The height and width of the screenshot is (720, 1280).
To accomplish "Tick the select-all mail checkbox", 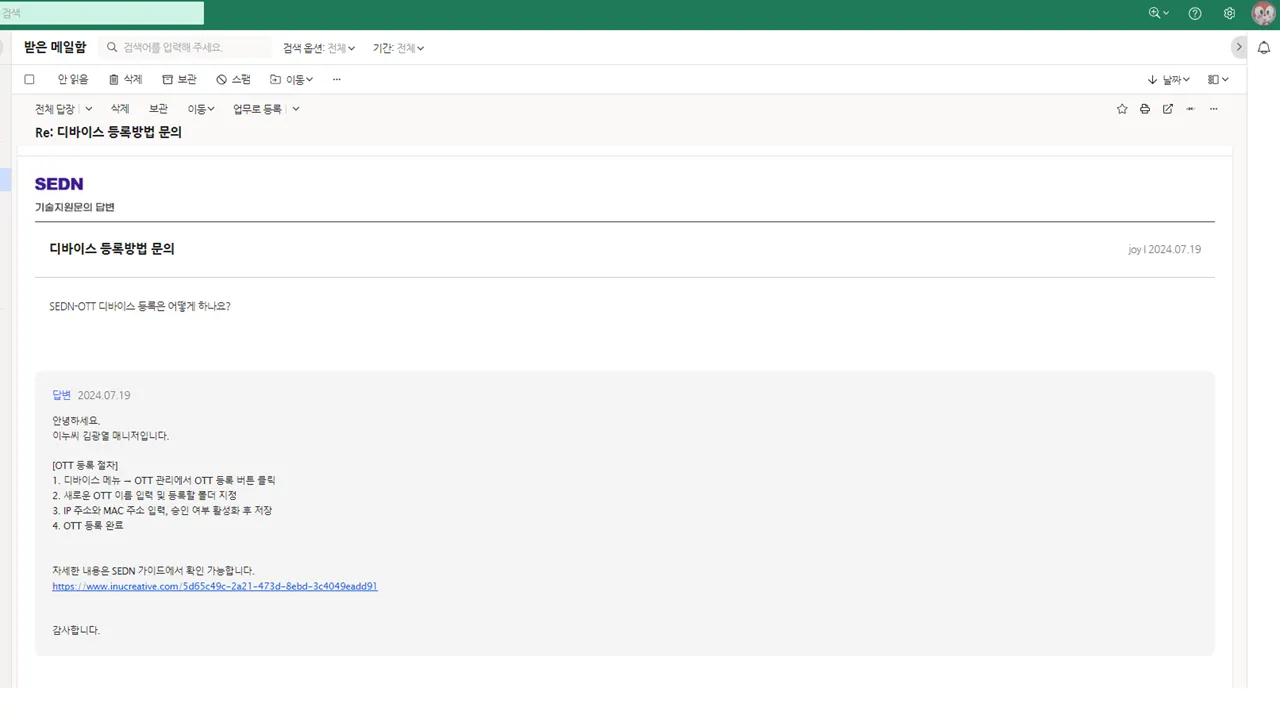I will click(29, 79).
